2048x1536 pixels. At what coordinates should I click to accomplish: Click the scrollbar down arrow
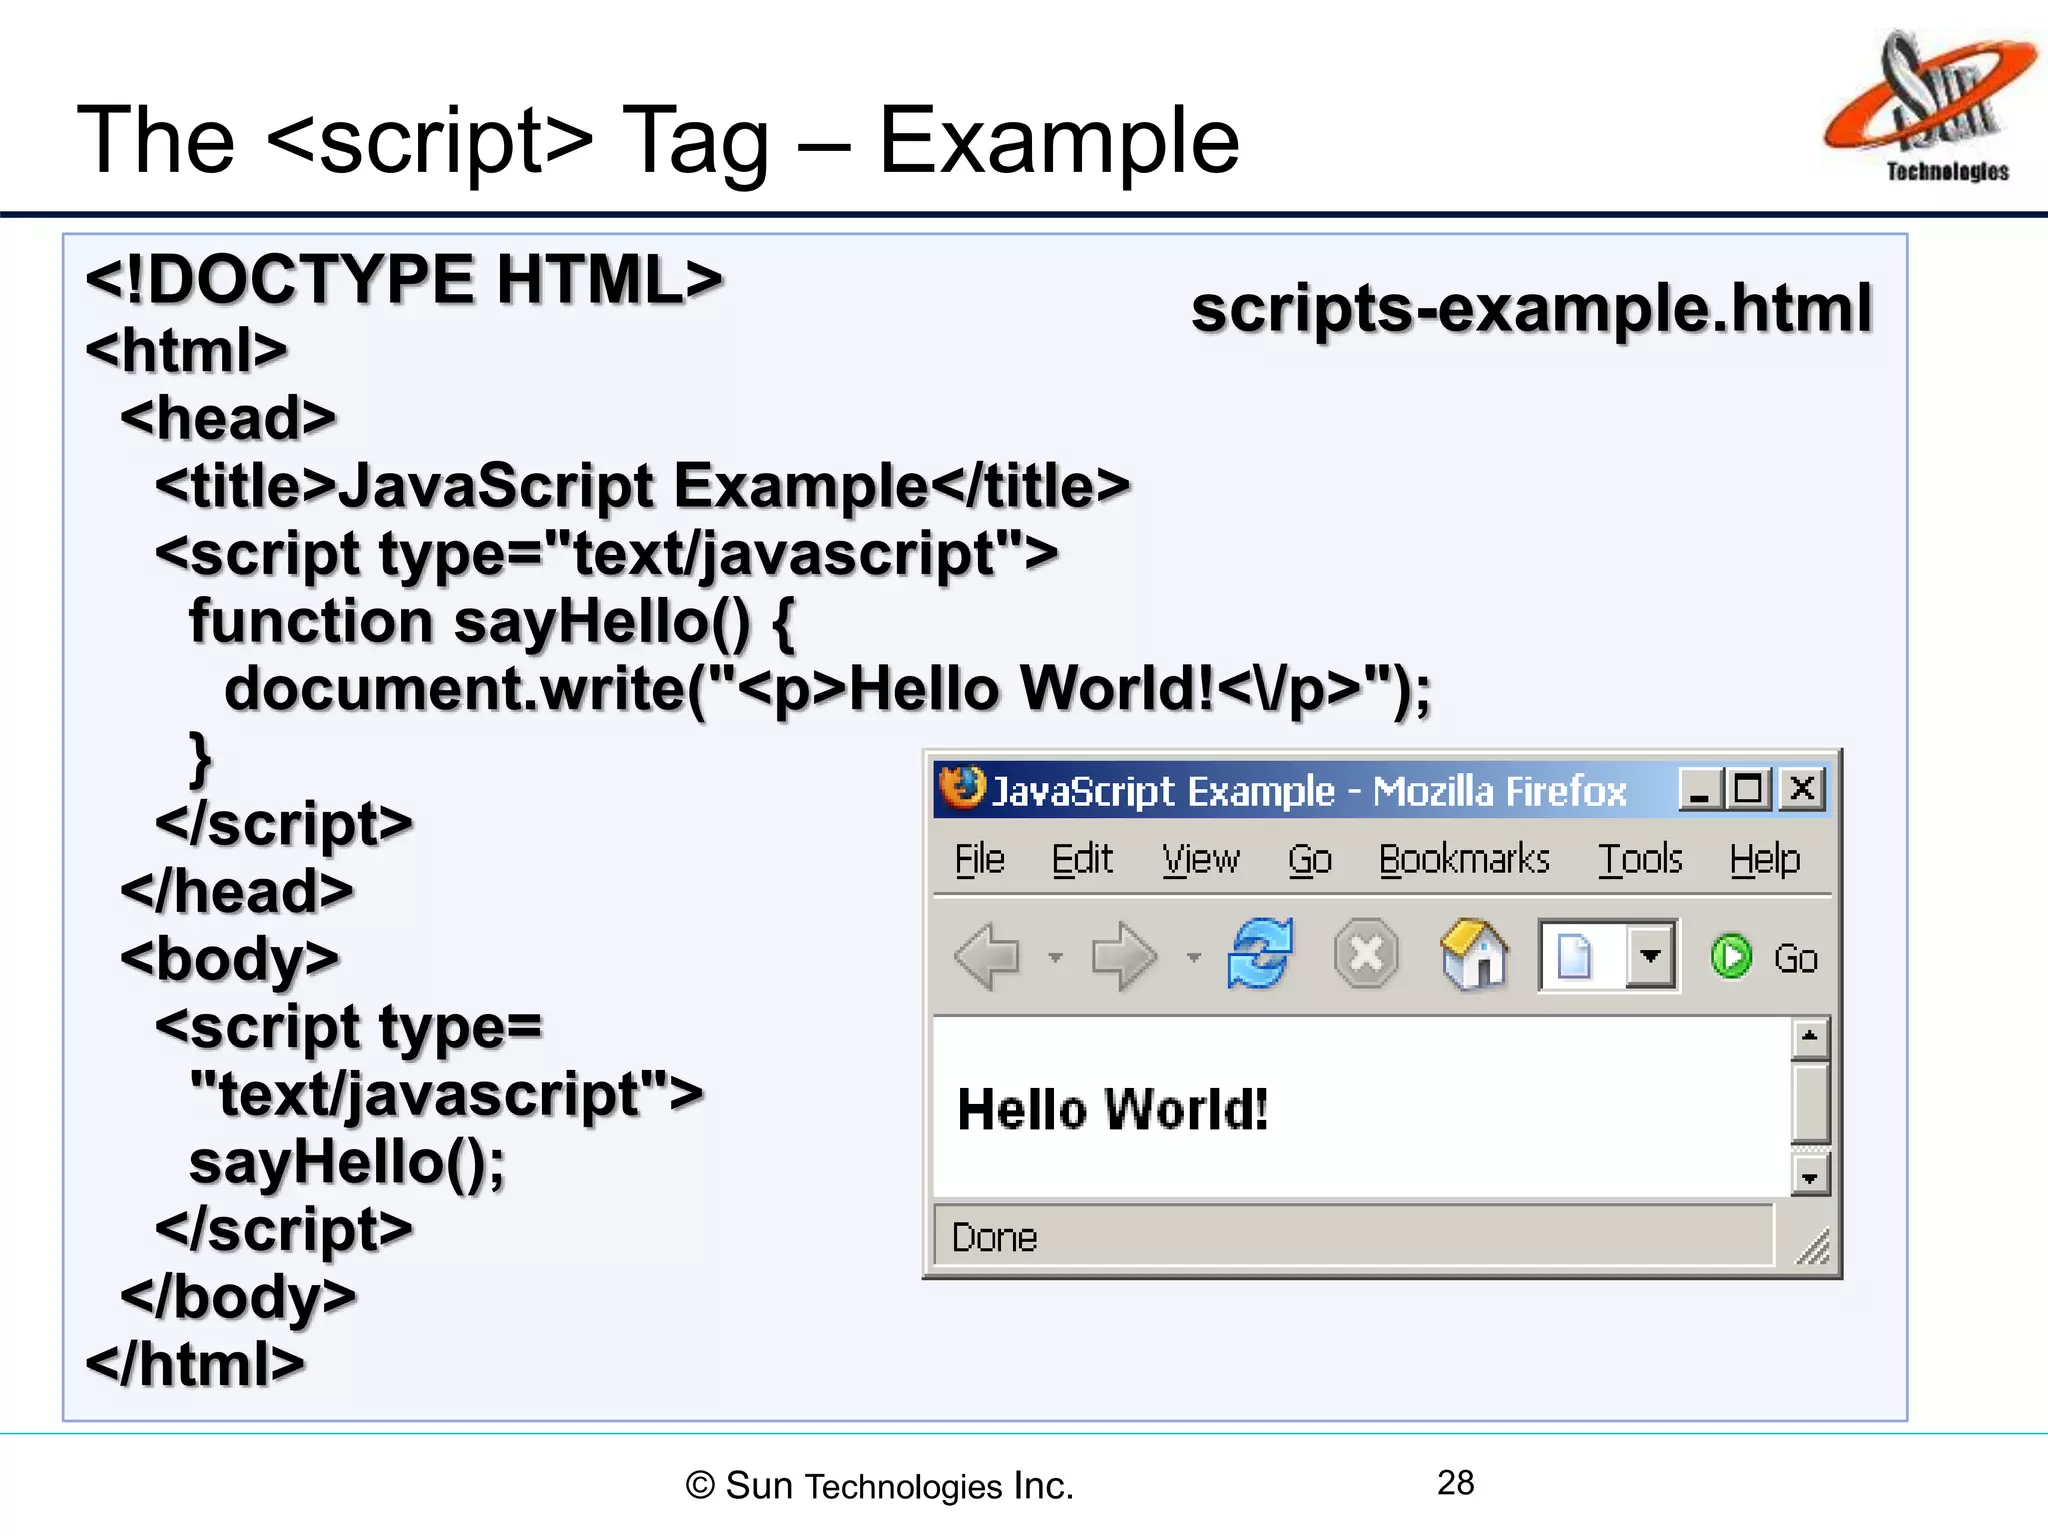point(1809,1176)
